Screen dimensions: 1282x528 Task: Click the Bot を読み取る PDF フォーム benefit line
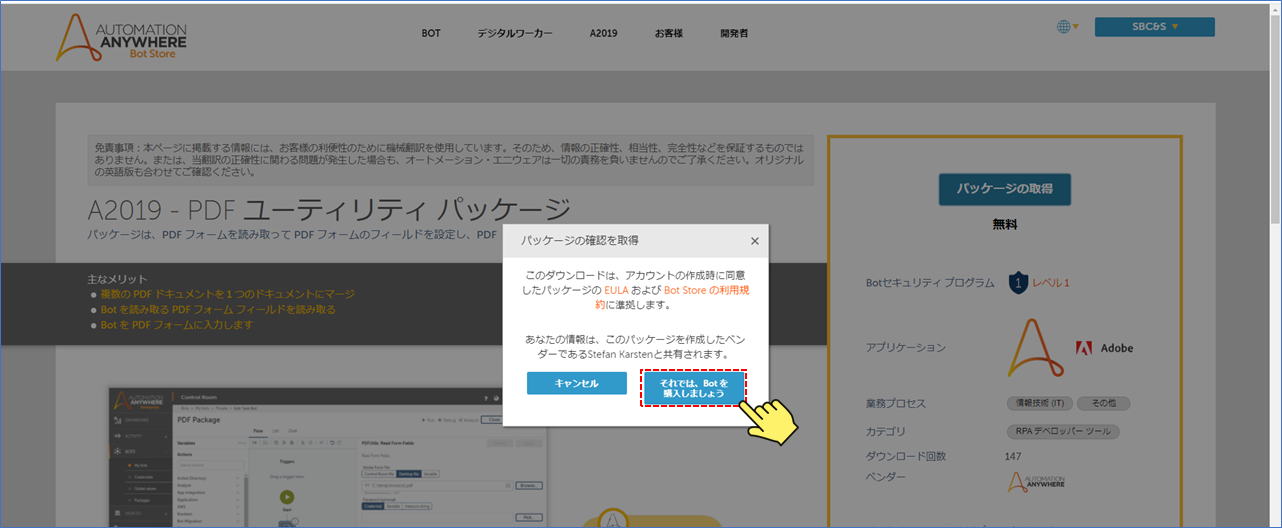(x=217, y=310)
